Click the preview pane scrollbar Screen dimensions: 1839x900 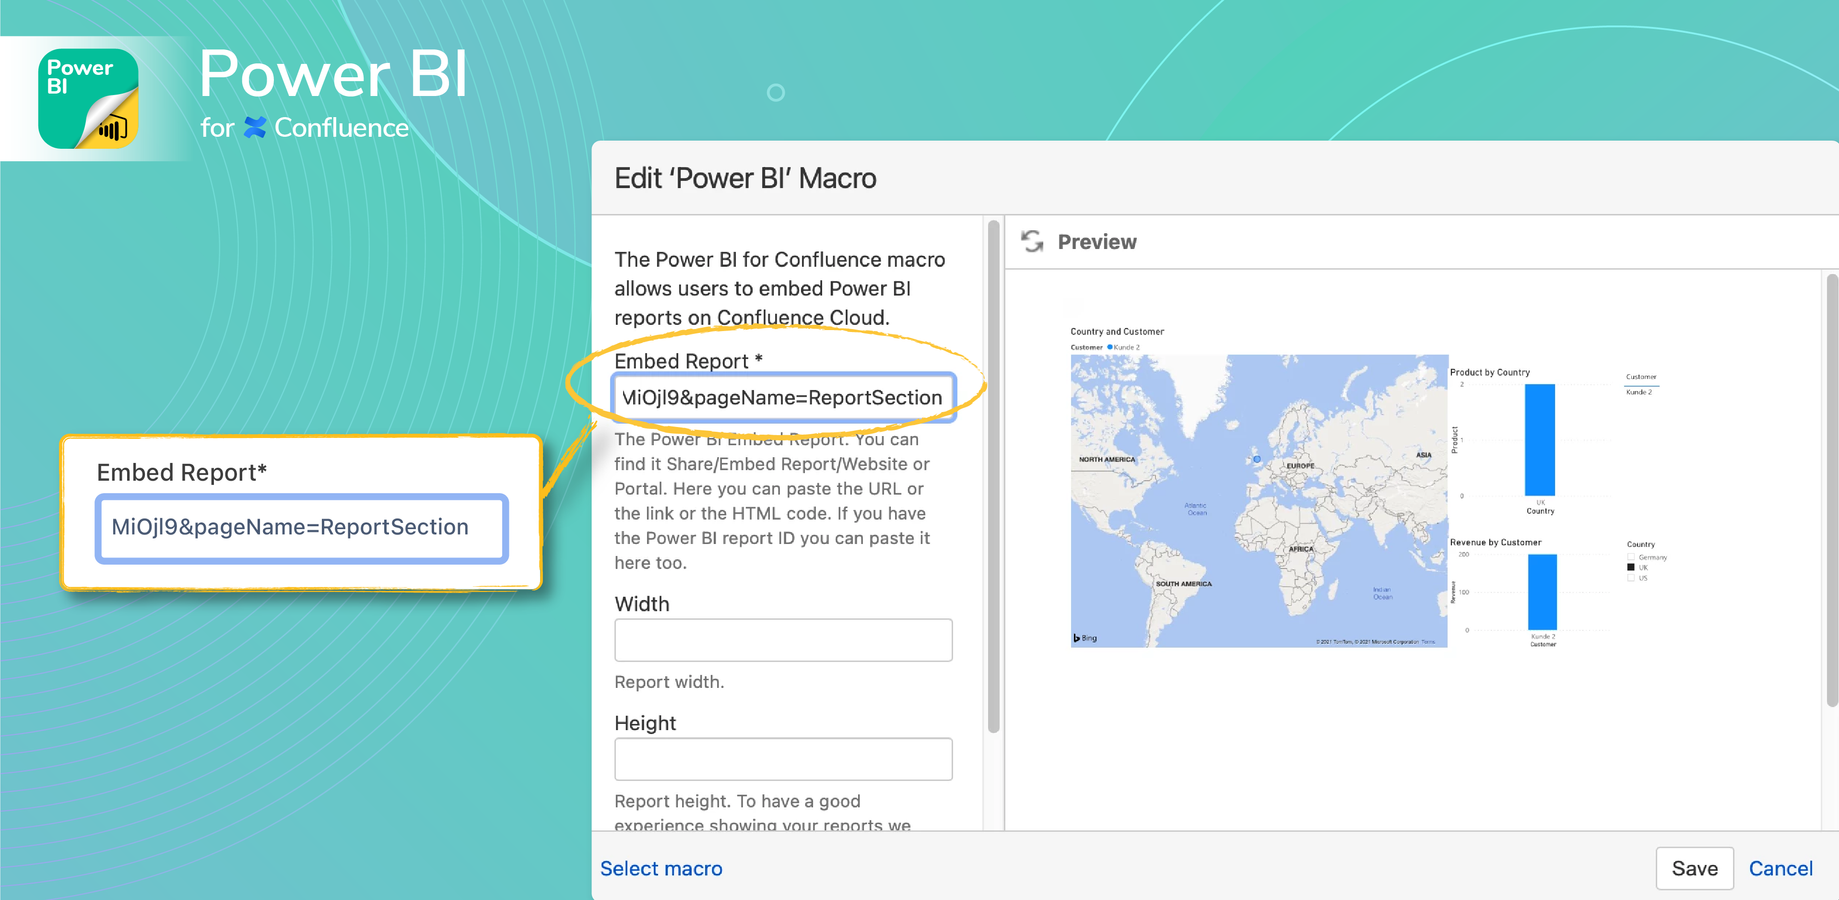(1832, 490)
